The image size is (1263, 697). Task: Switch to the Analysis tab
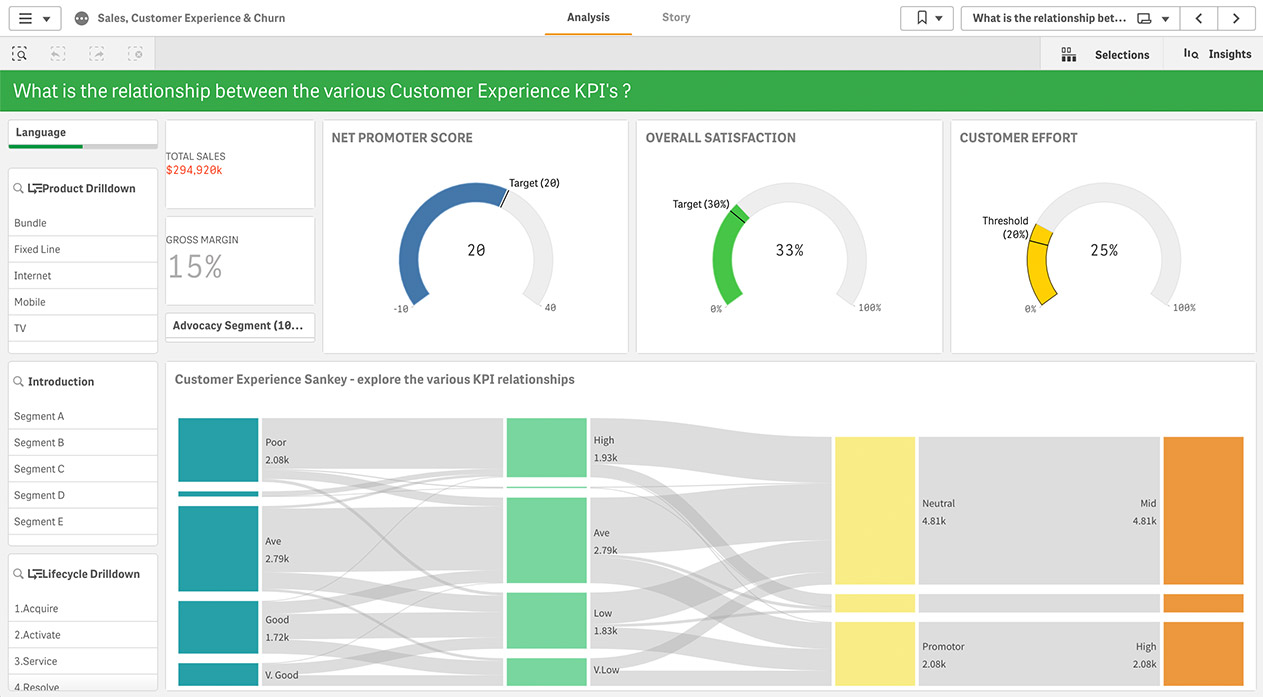(587, 17)
